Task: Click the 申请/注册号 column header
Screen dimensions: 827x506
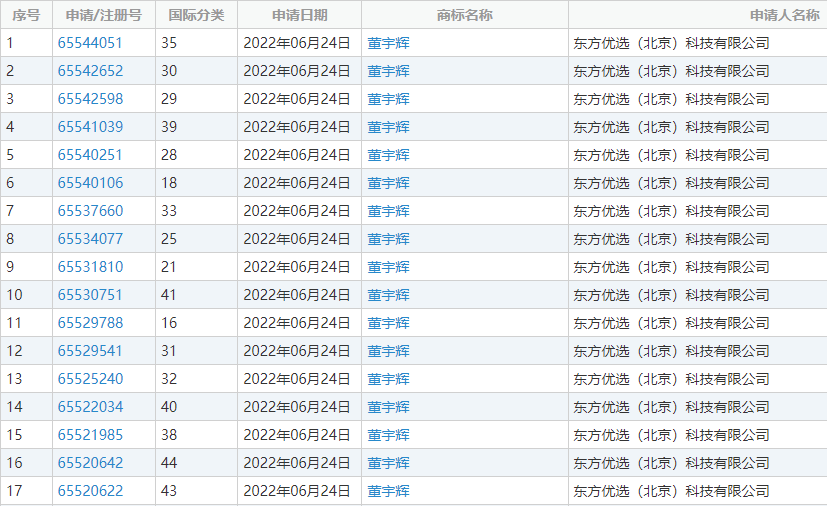Action: click(104, 15)
